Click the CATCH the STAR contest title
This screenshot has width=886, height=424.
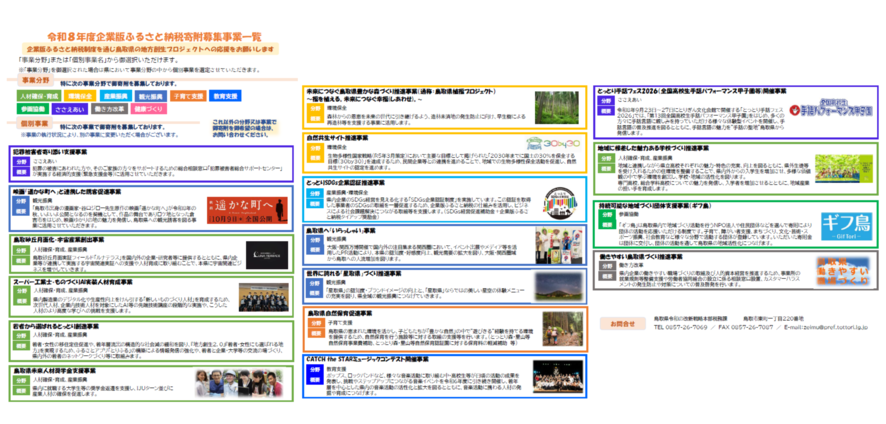pos(367,359)
